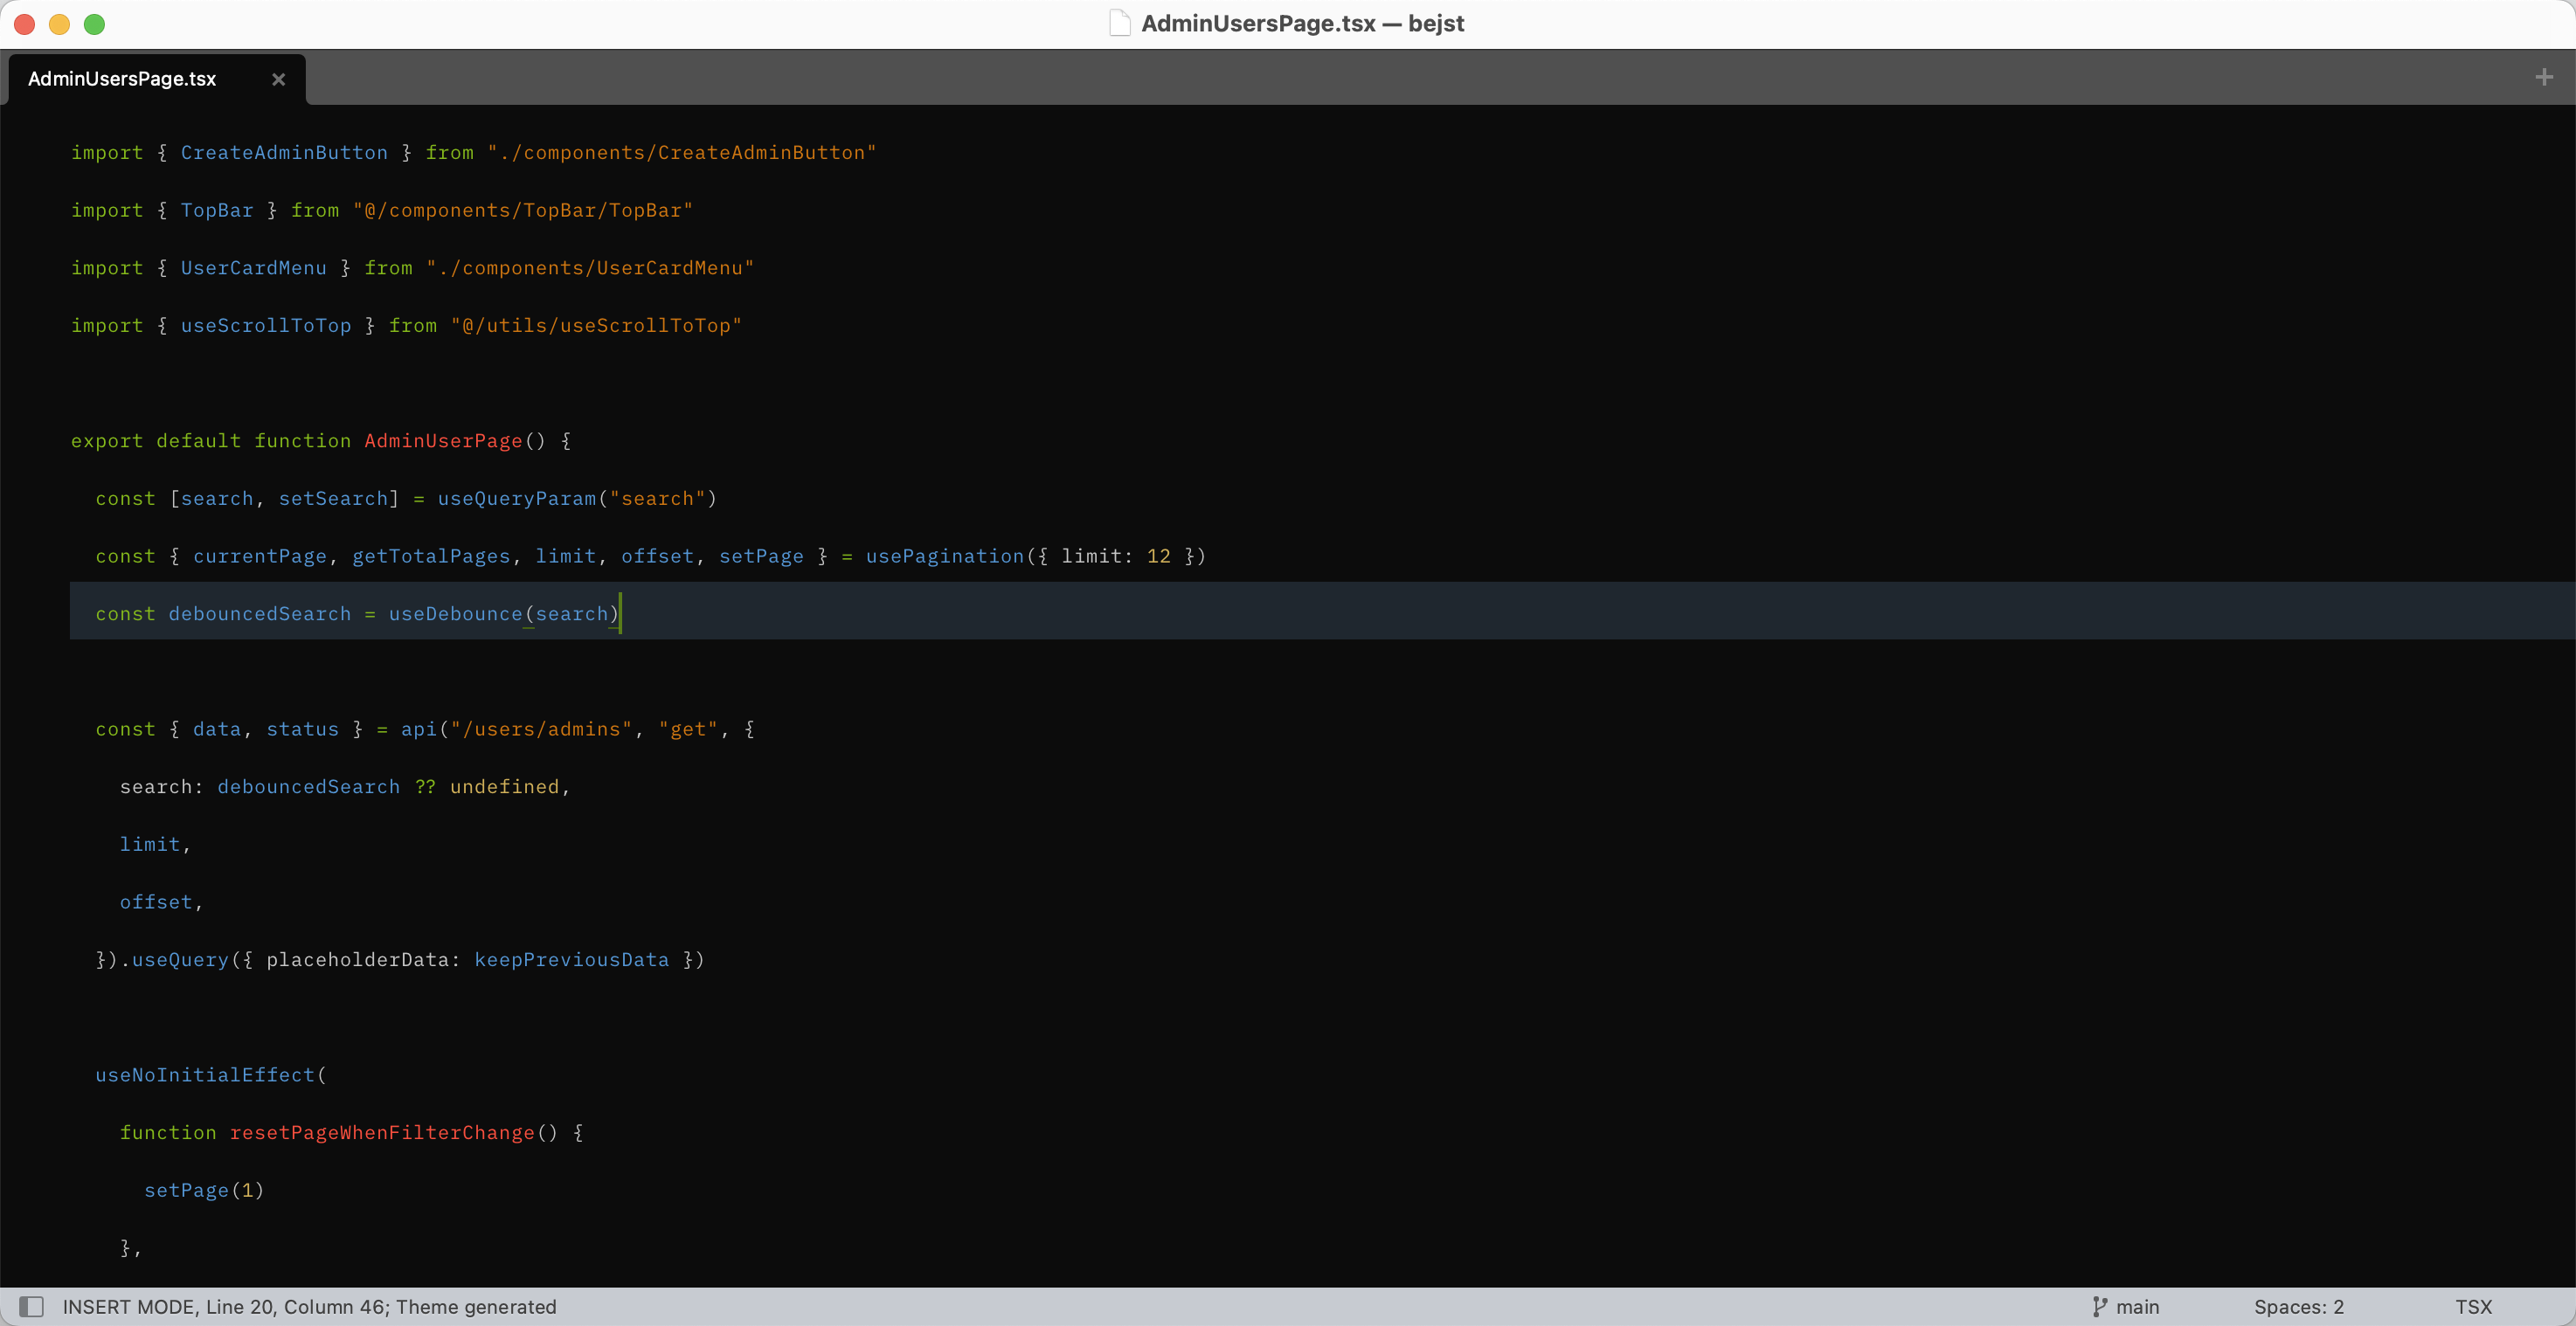The image size is (2576, 1326).
Task: Click the useScrollToTop import identifier
Action: (x=266, y=325)
